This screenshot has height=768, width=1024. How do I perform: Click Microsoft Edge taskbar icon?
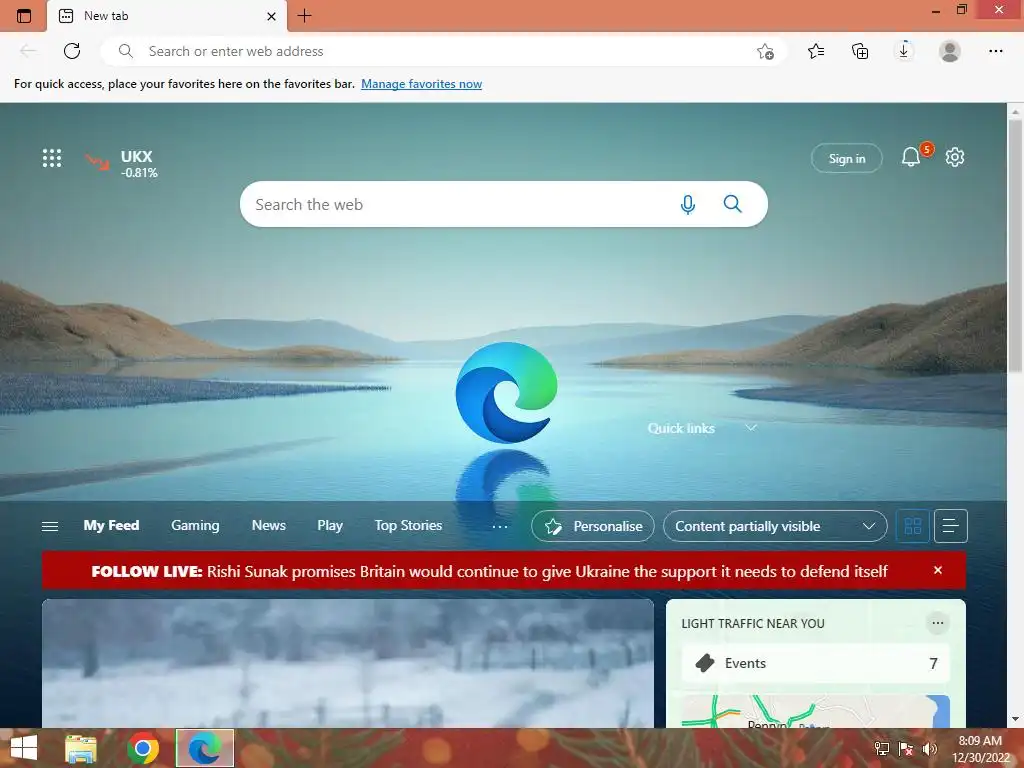(204, 748)
